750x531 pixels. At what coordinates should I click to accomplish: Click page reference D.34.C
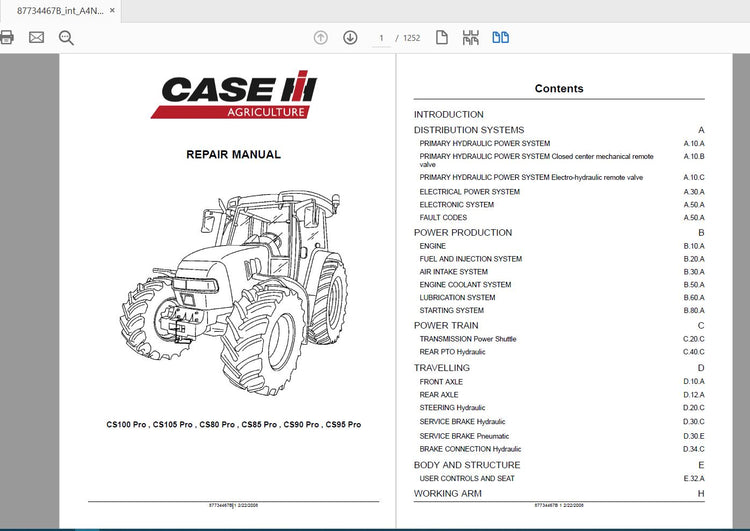[x=694, y=449]
